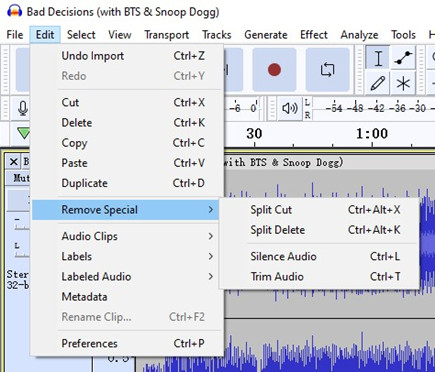
Task: Expand the Labels submenu
Action: tap(126, 256)
